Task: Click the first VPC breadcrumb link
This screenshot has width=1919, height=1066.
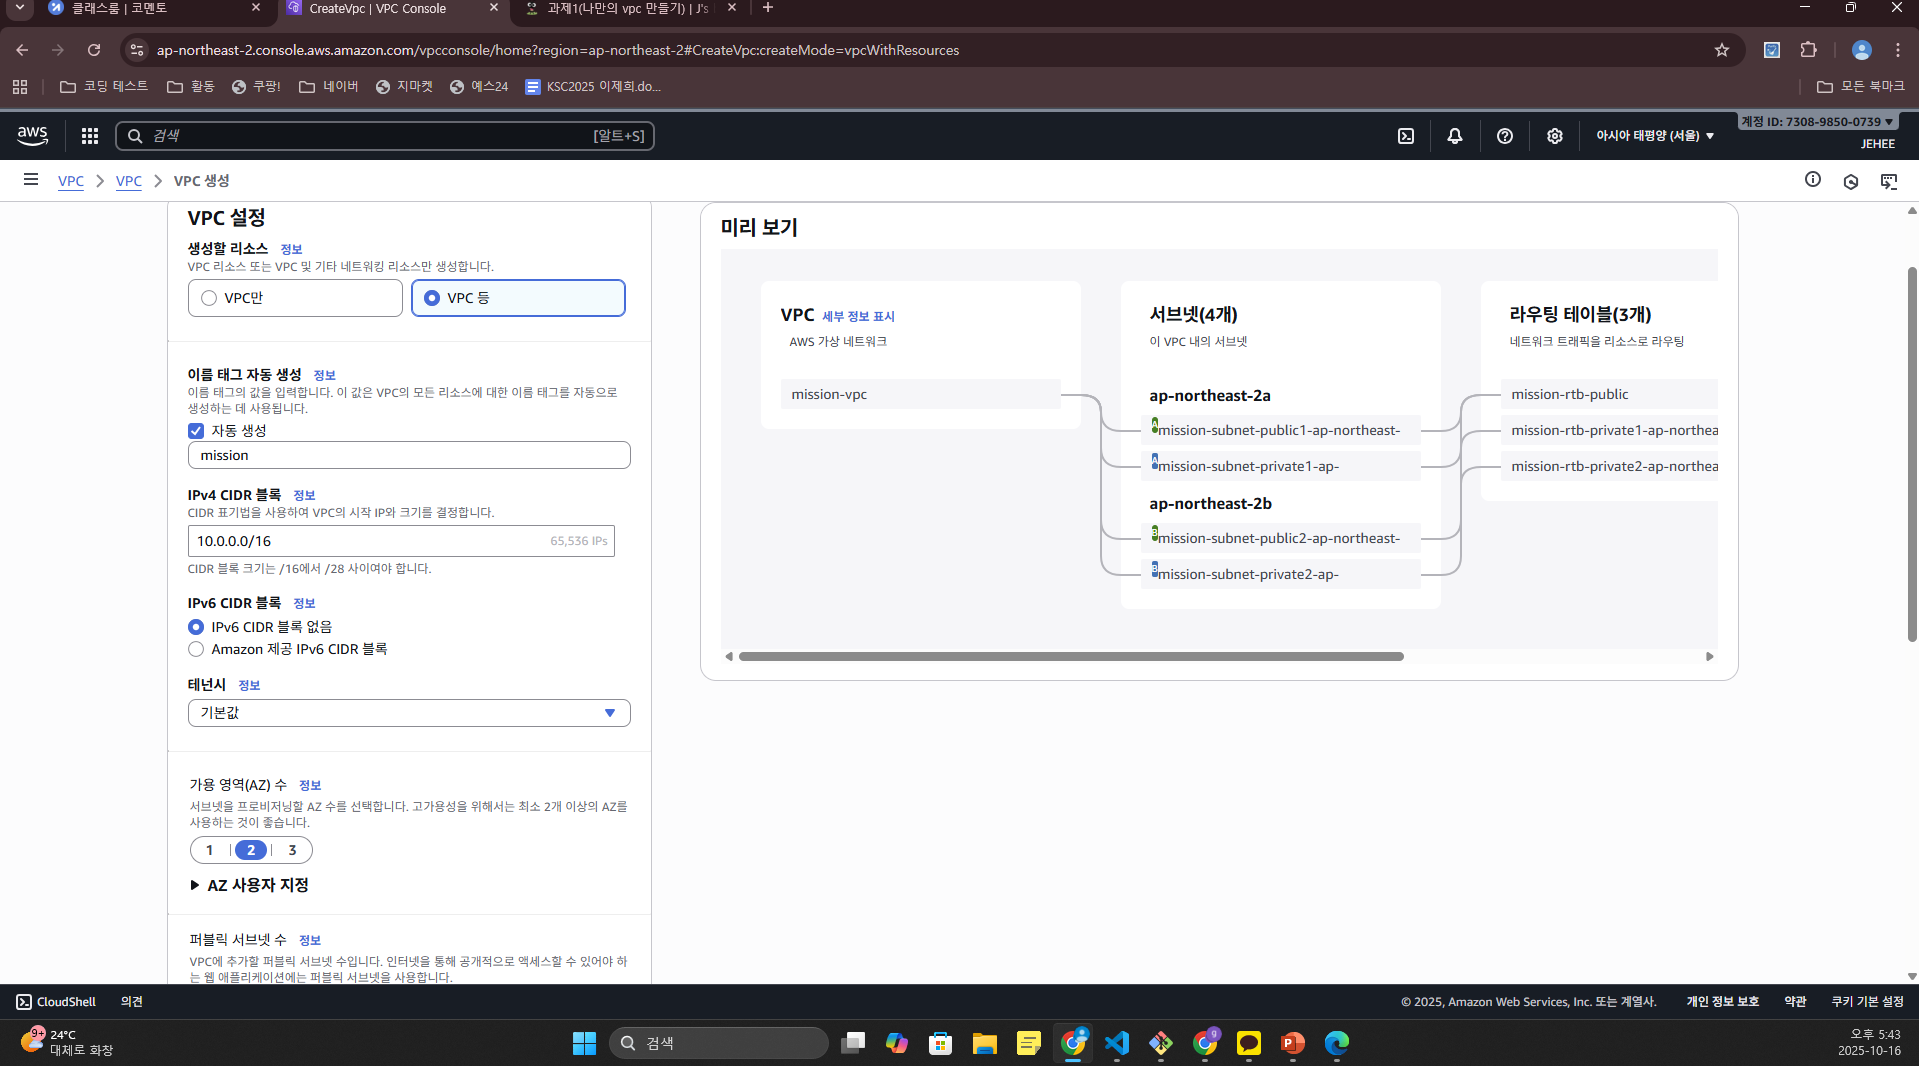Action: coord(71,181)
